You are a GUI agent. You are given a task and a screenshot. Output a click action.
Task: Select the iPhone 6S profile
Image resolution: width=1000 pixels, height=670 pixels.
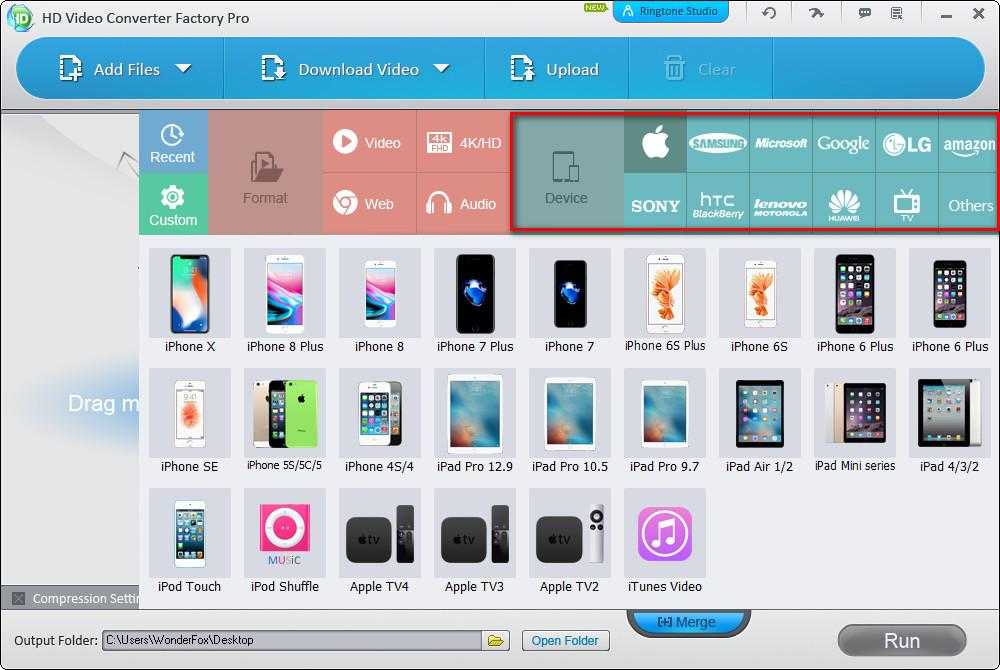(760, 301)
